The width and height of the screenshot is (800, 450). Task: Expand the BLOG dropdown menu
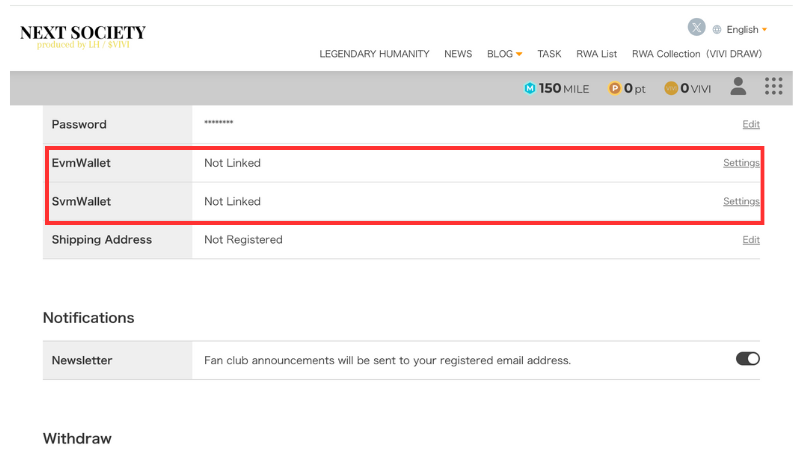[504, 54]
